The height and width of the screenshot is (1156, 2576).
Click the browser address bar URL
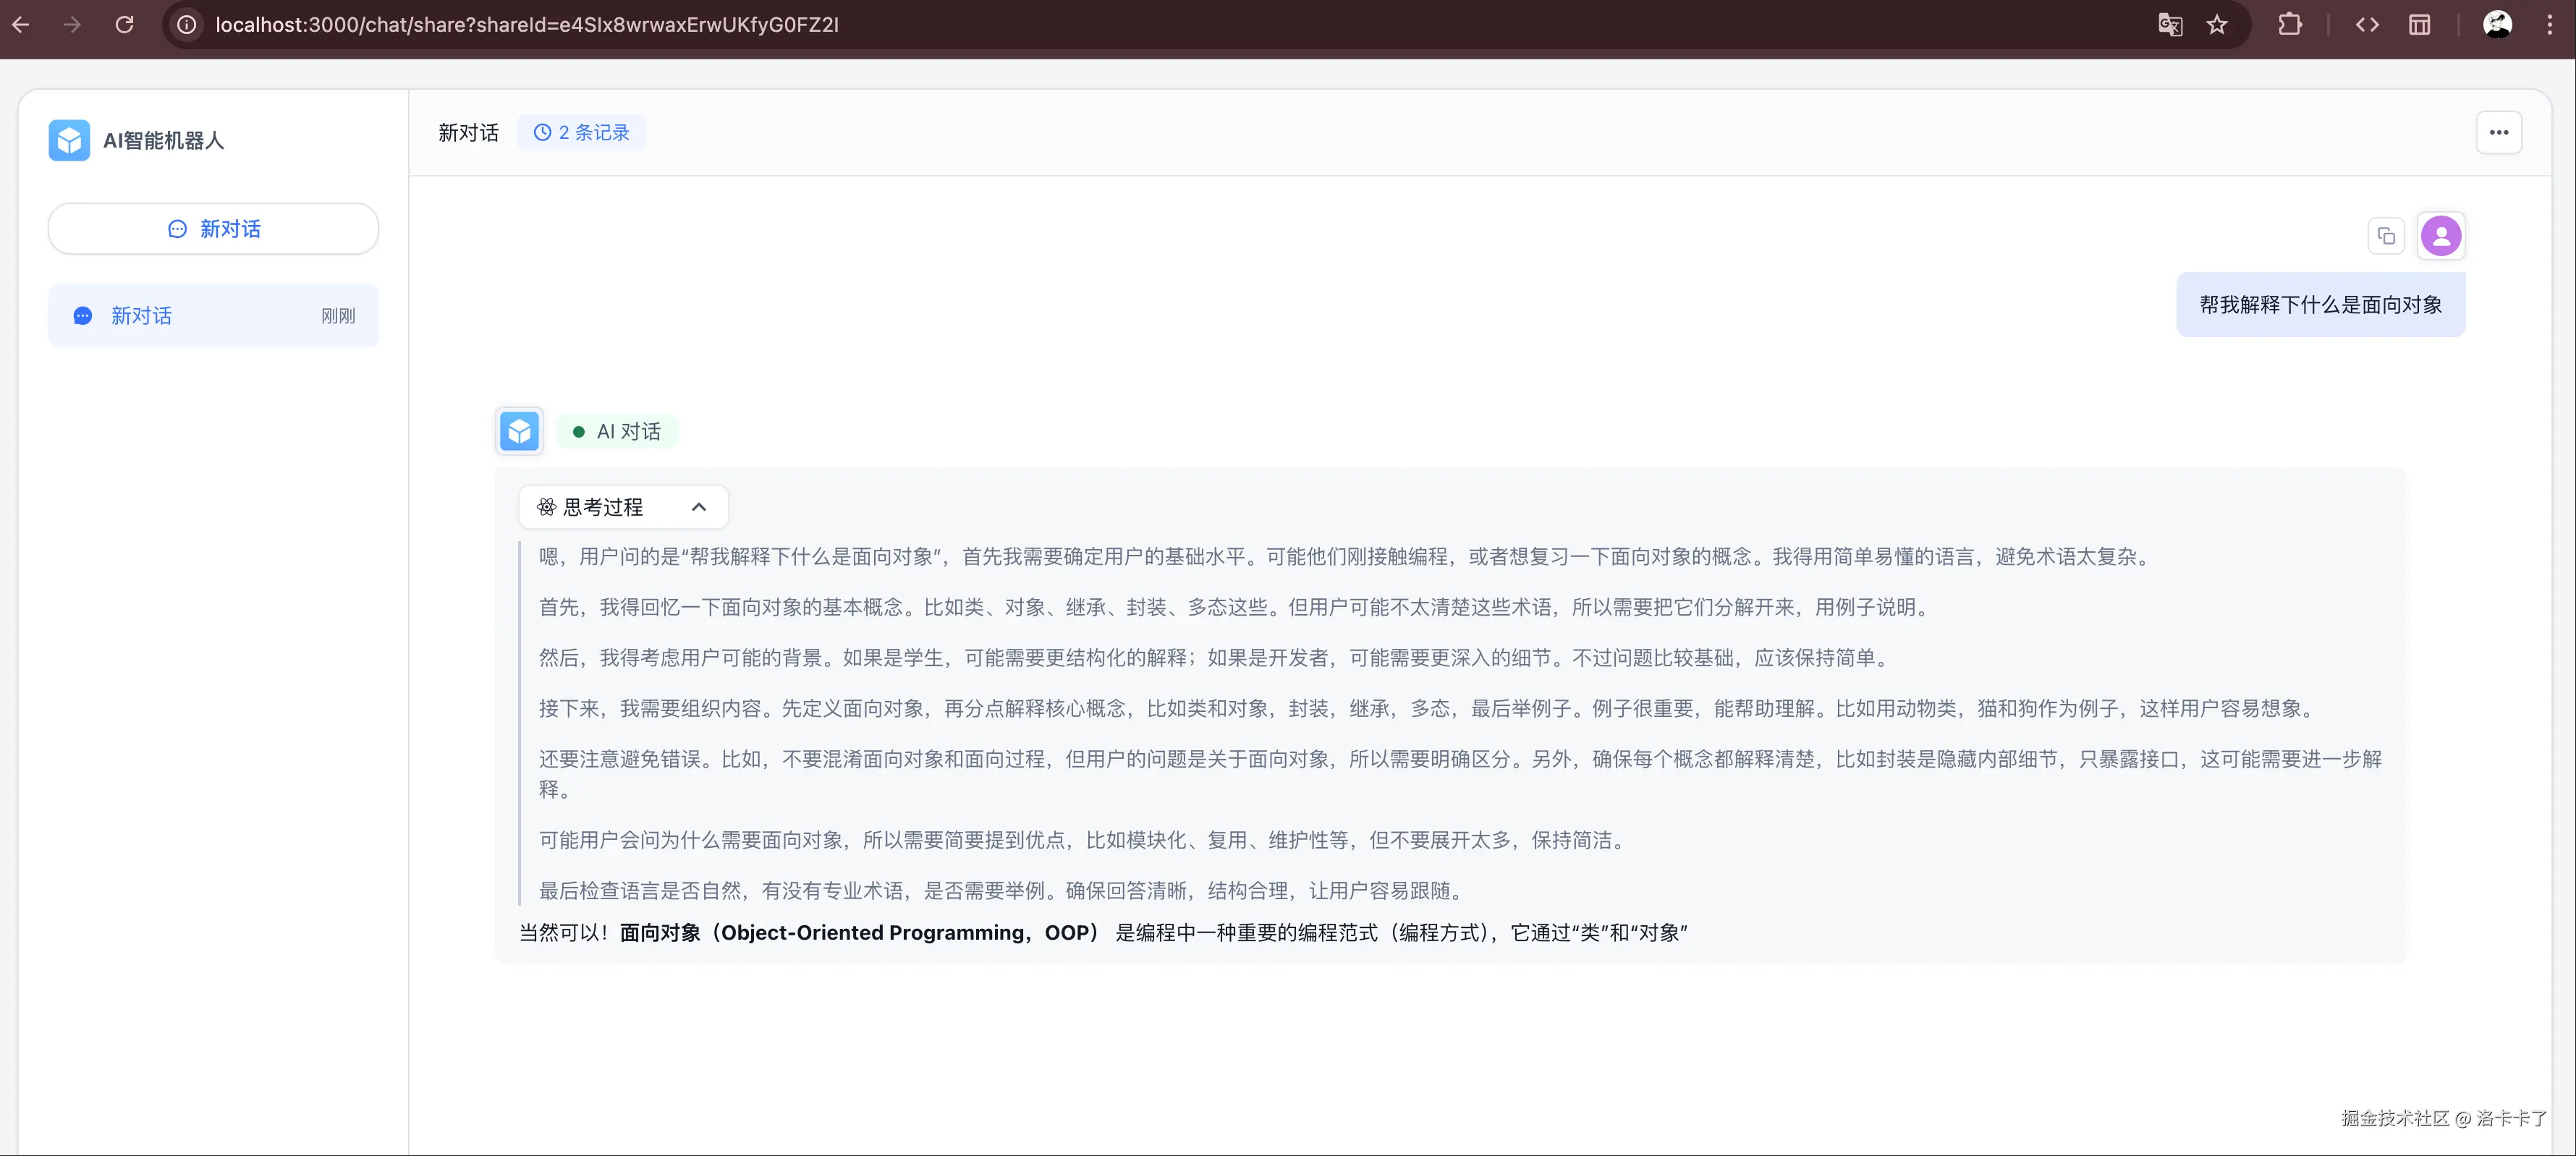tap(527, 24)
